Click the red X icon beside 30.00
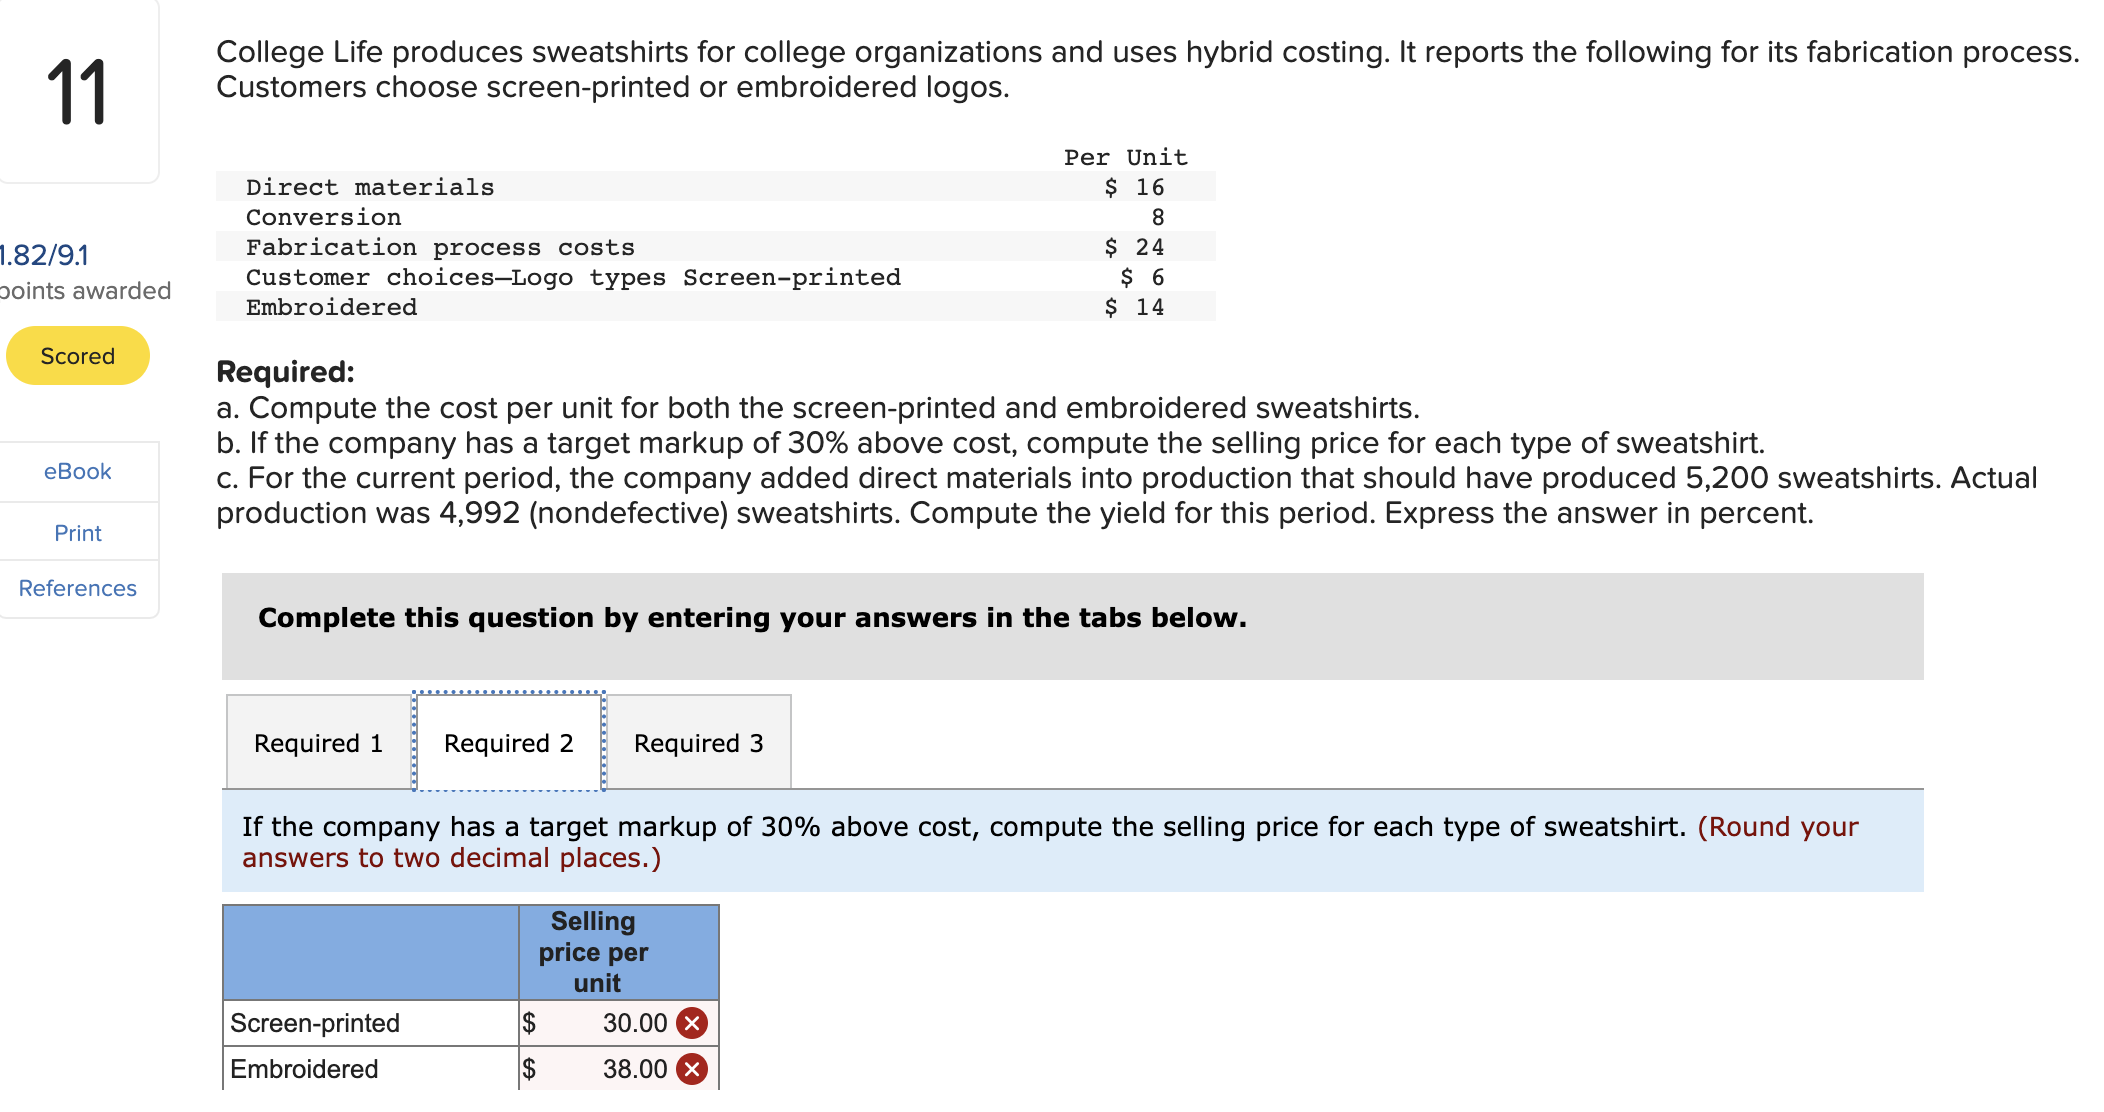The height and width of the screenshot is (1112, 2104). (690, 1022)
